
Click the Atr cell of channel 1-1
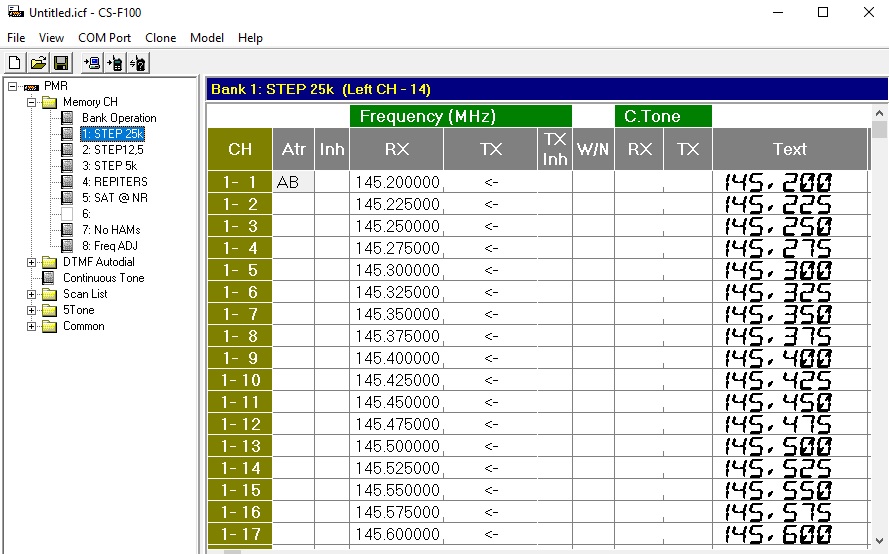click(x=293, y=182)
